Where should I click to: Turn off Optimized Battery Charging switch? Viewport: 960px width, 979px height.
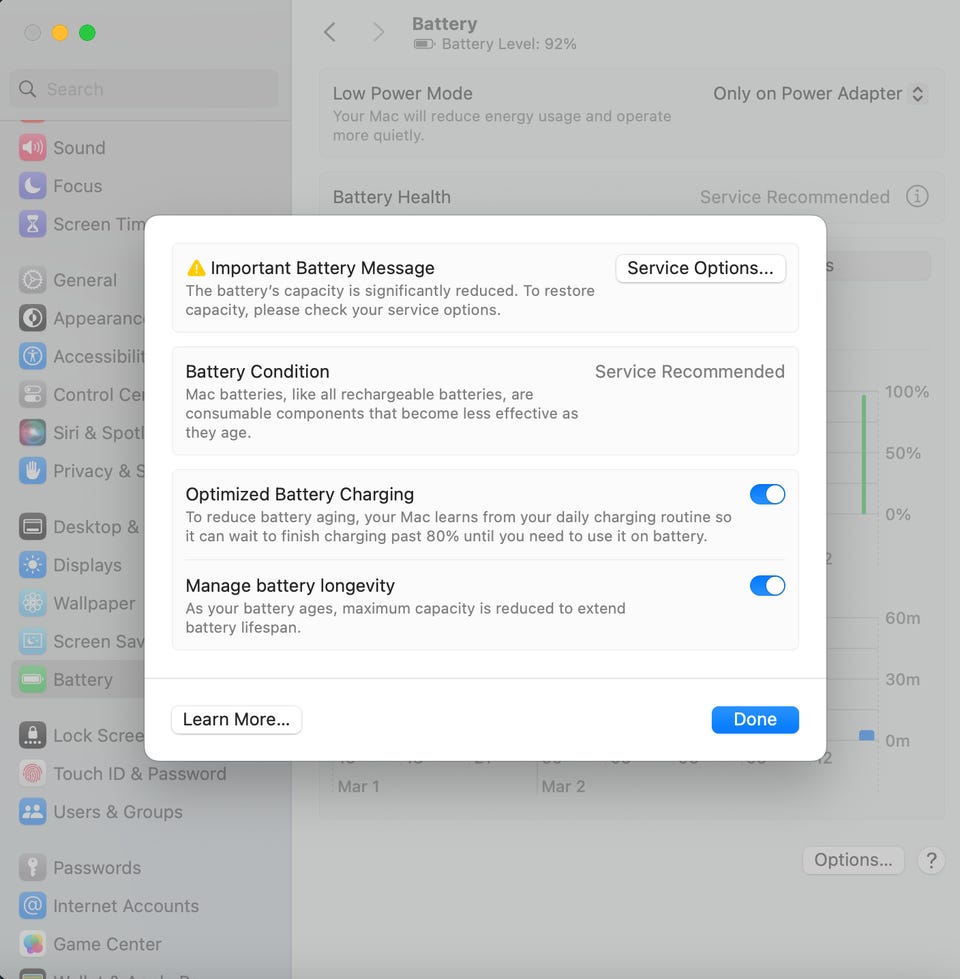(767, 494)
